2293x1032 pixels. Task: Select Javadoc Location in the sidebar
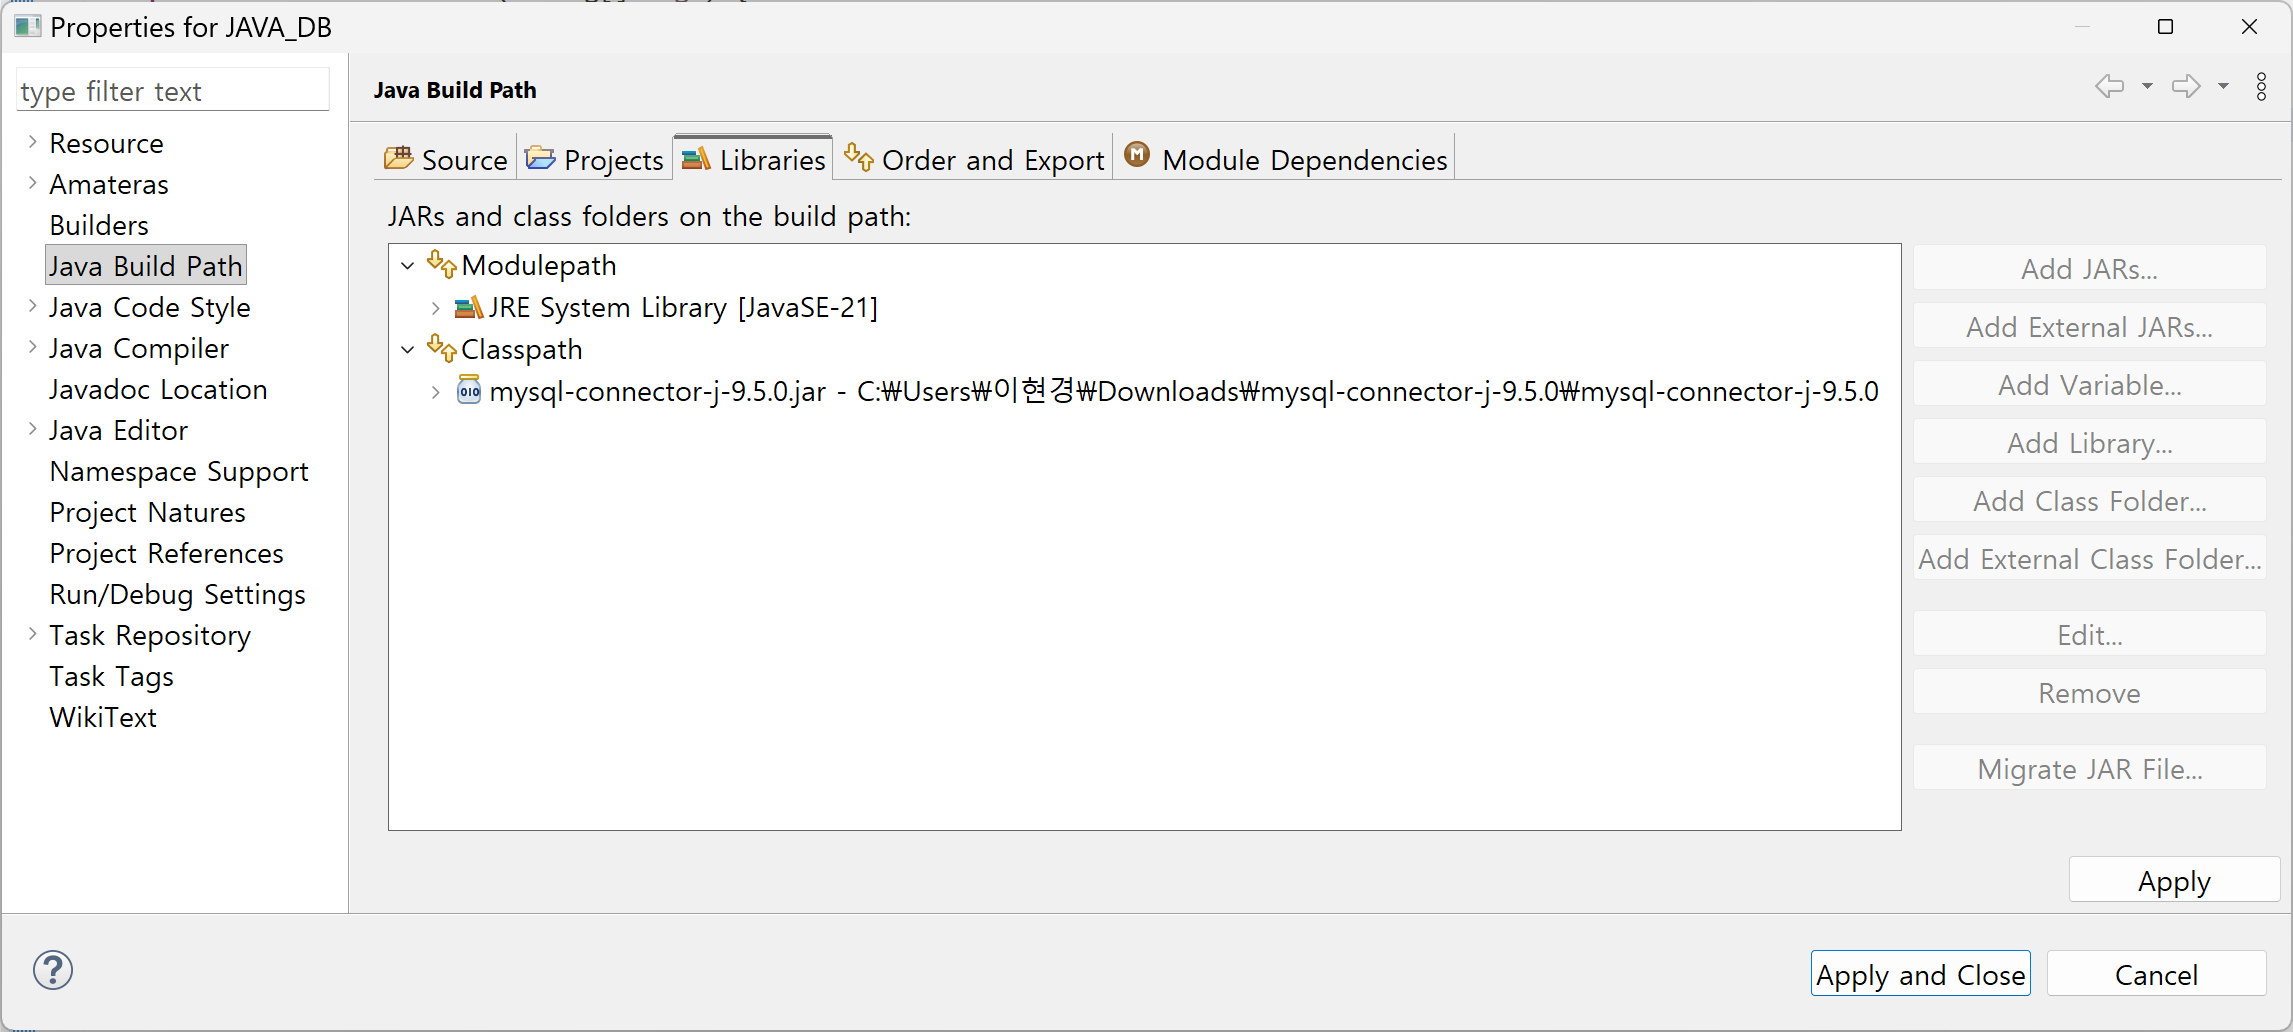coord(157,389)
